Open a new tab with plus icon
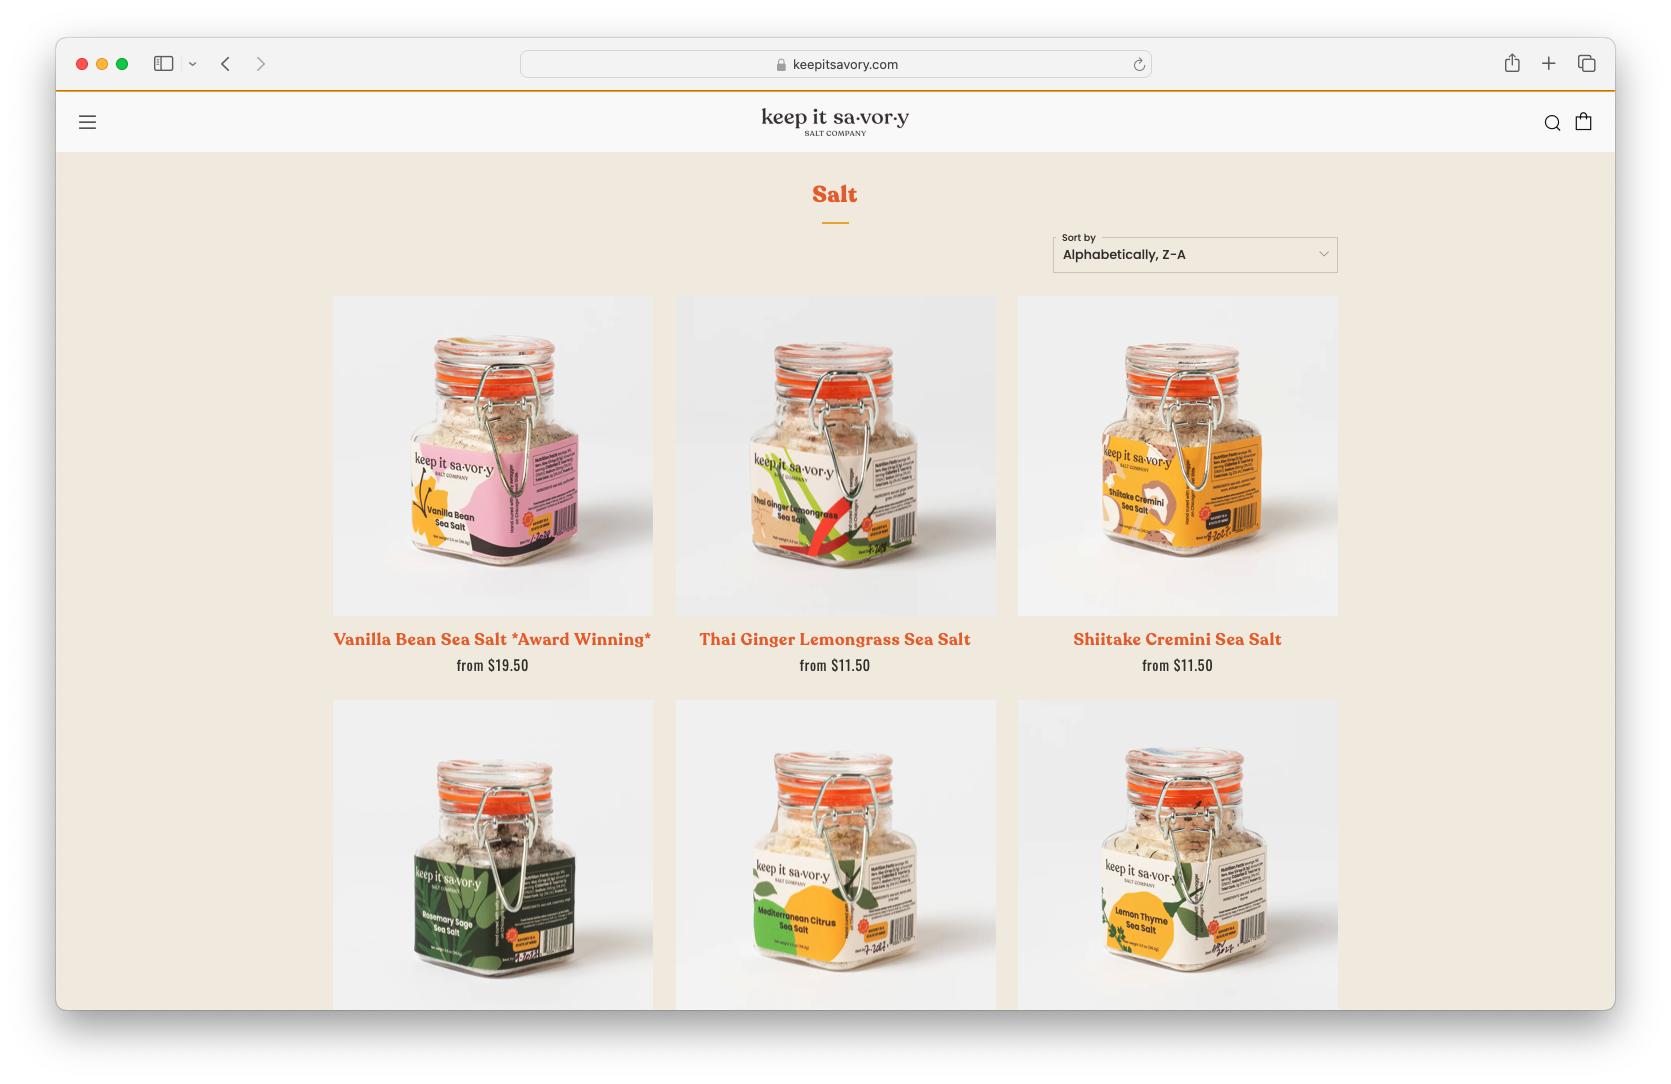 click(x=1549, y=63)
